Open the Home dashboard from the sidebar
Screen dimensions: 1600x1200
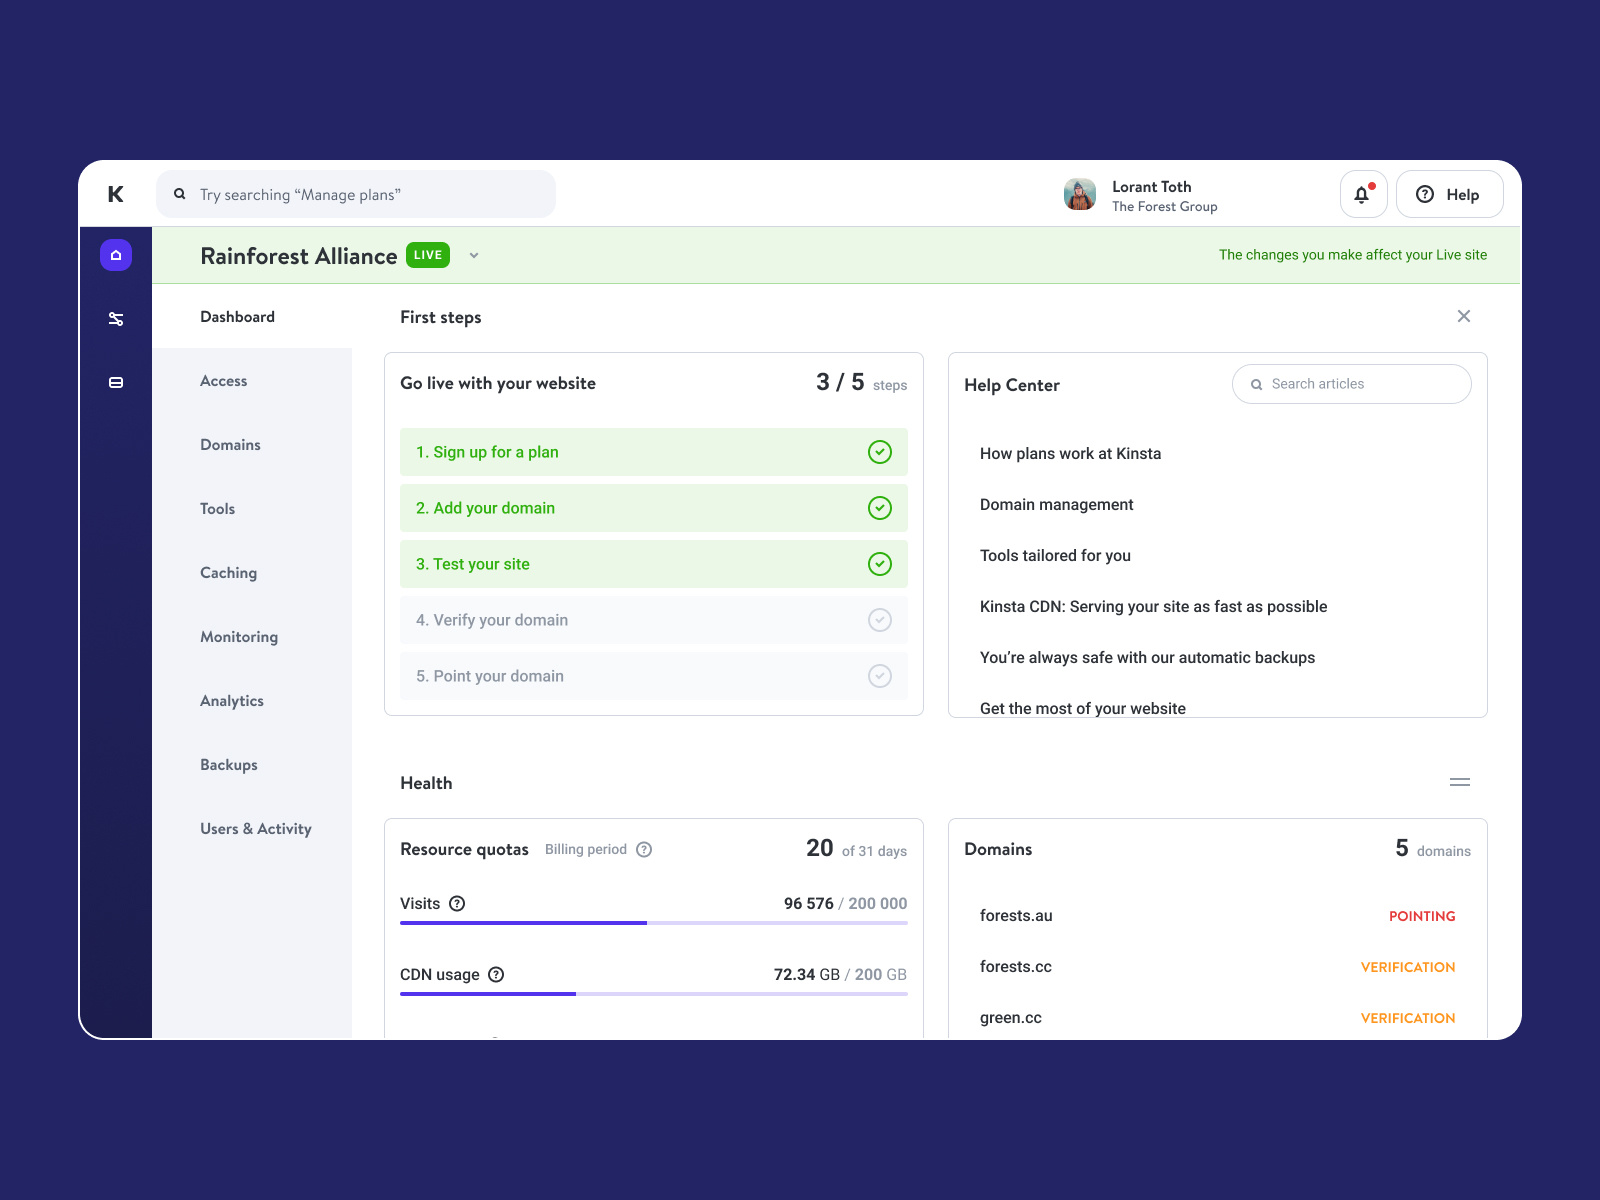pyautogui.click(x=116, y=255)
